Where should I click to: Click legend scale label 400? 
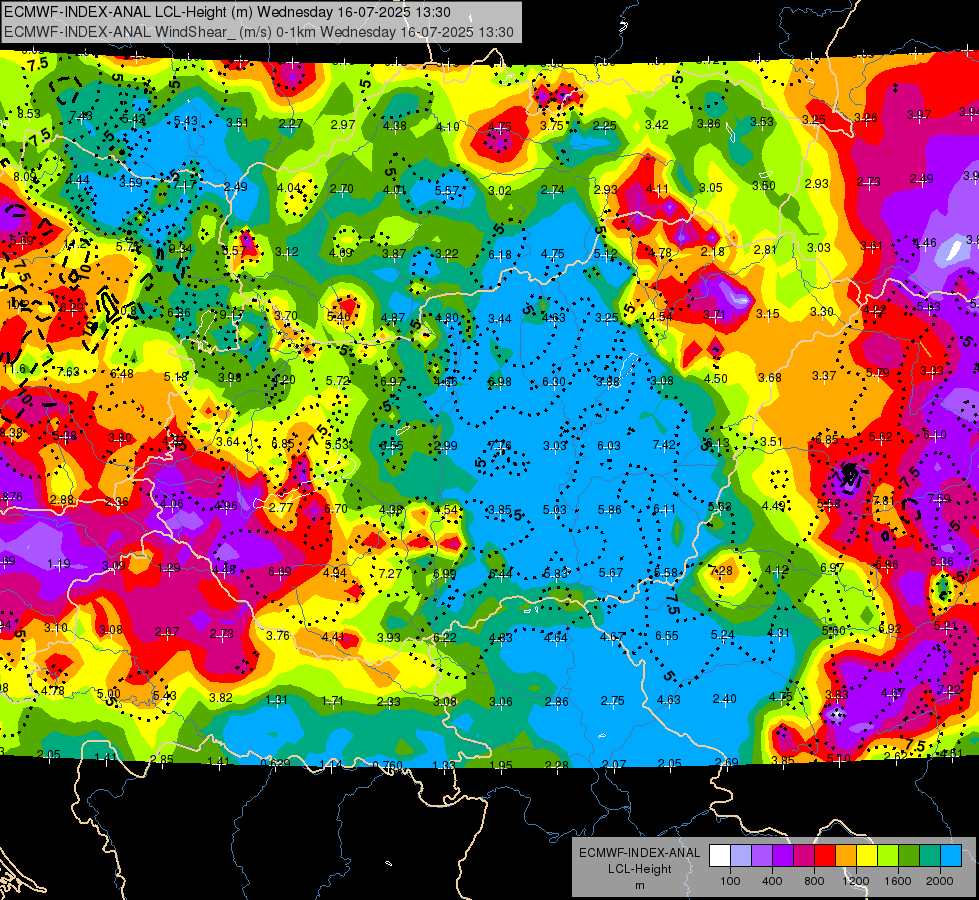772,881
